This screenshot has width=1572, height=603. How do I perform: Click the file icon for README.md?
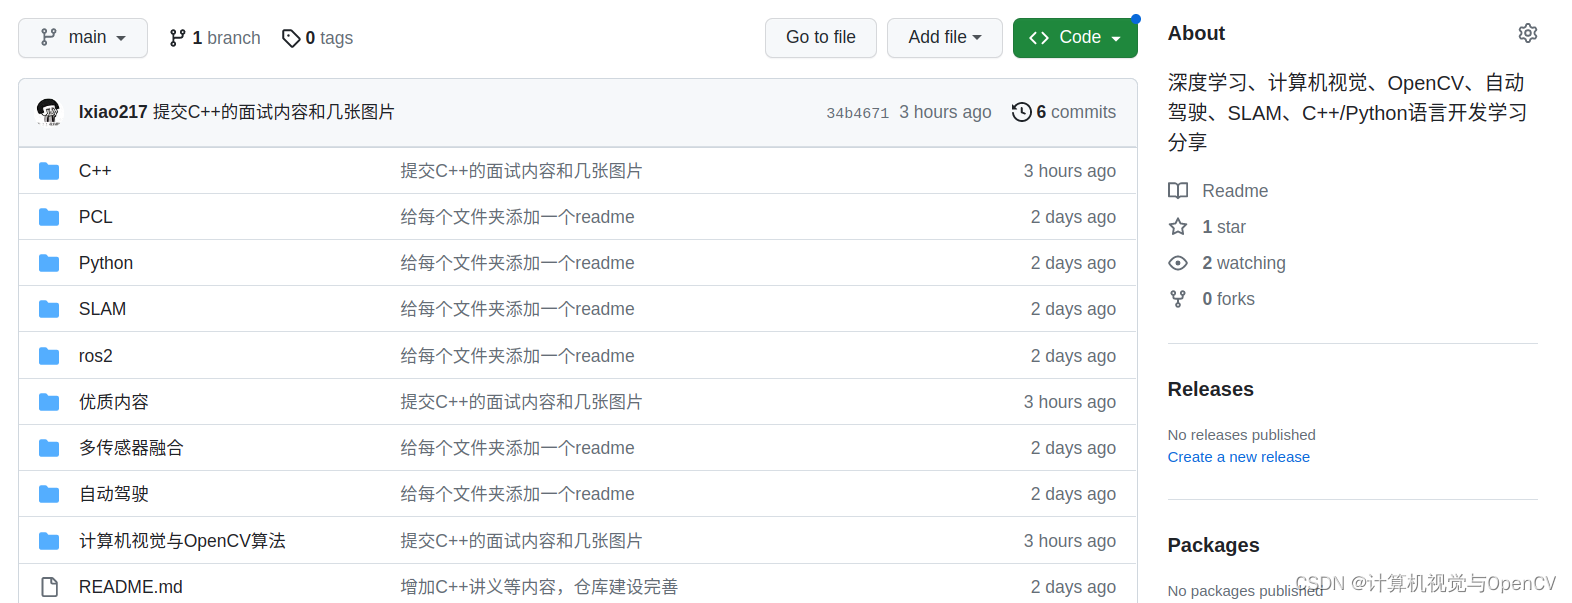[49, 587]
